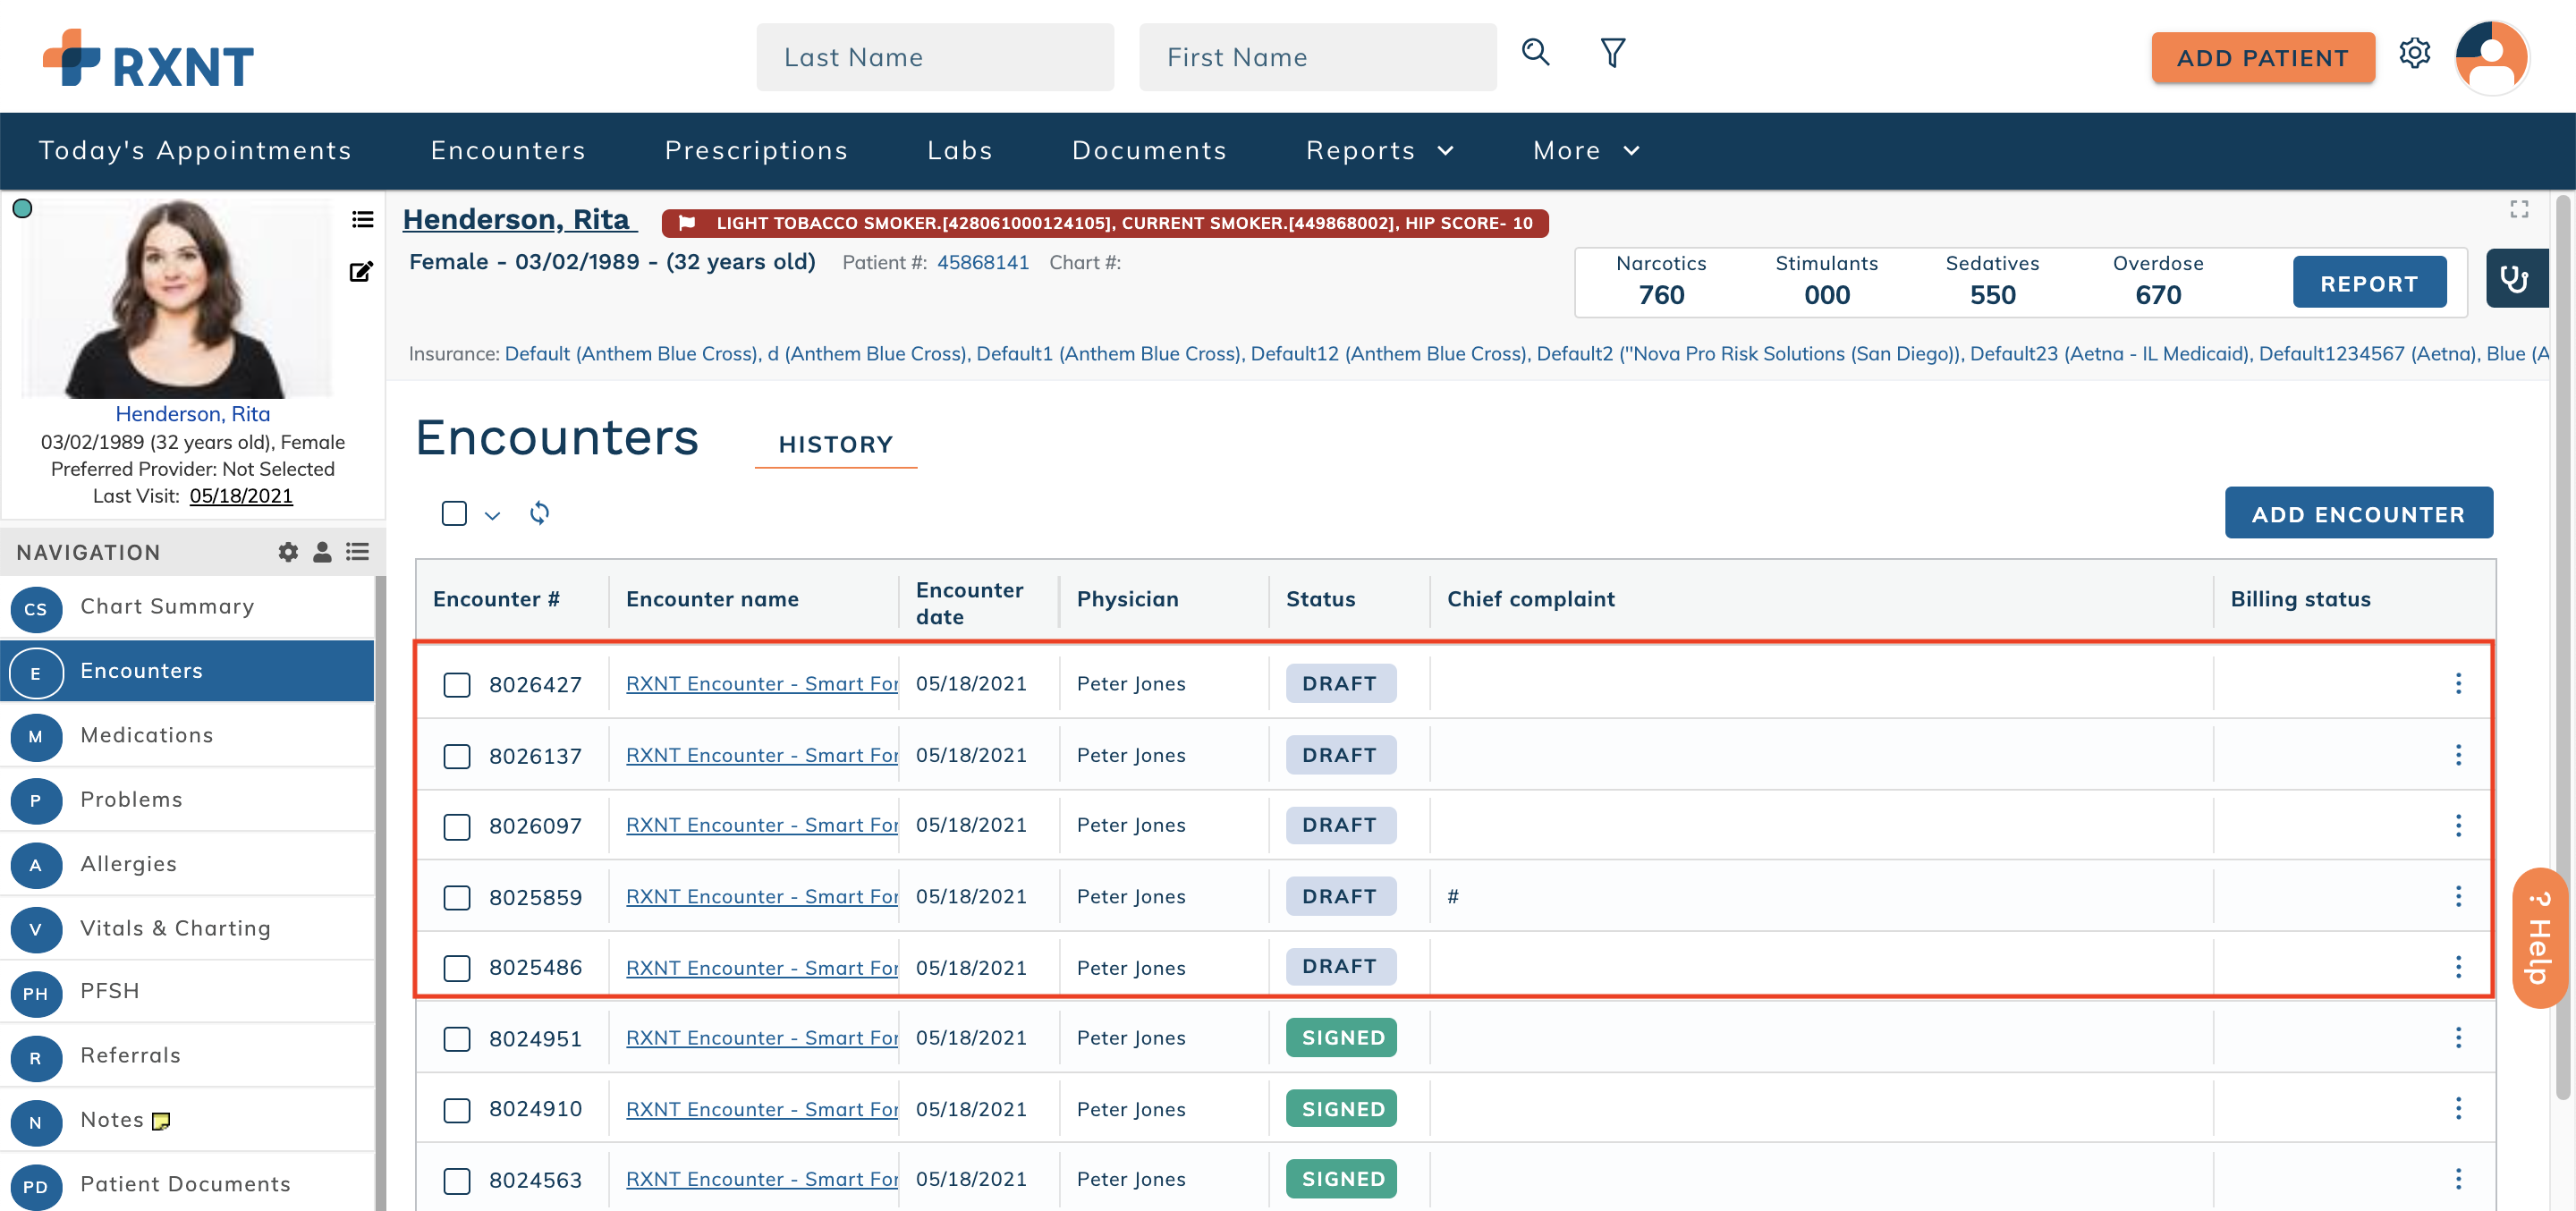The height and width of the screenshot is (1211, 2576).
Task: Click the navigation list view icon
Action: pos(358,552)
